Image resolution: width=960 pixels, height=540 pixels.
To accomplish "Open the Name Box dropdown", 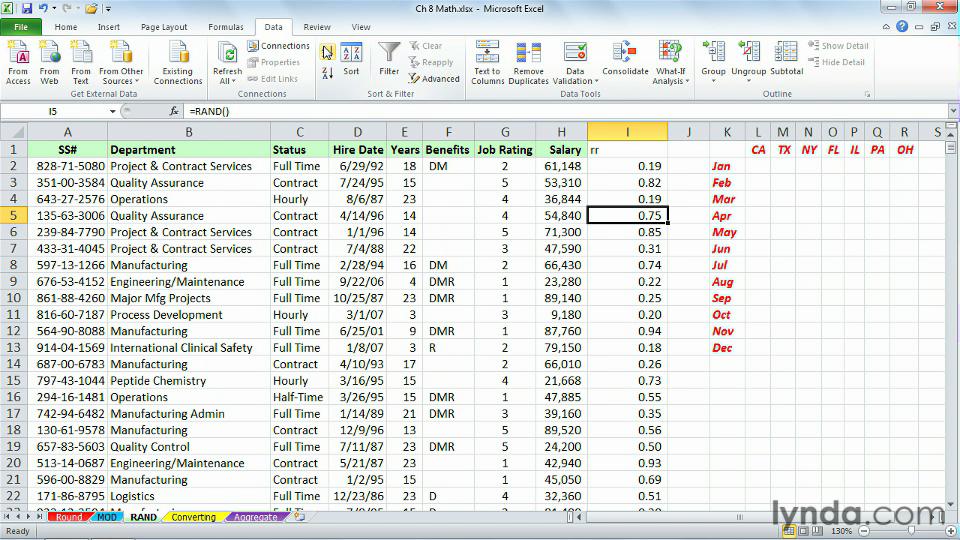I will pyautogui.click(x=113, y=111).
